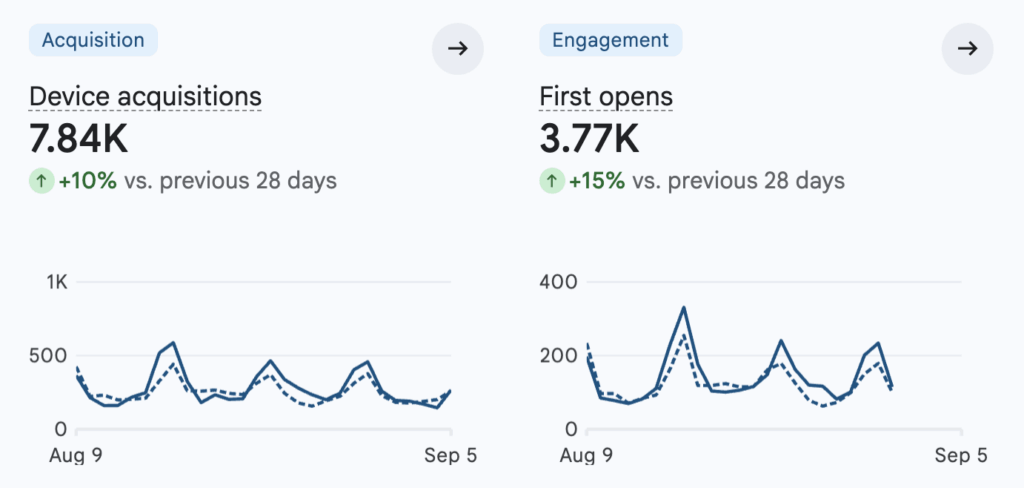
Task: Click the 400 axis label on the First opens chart
Action: pyautogui.click(x=559, y=282)
